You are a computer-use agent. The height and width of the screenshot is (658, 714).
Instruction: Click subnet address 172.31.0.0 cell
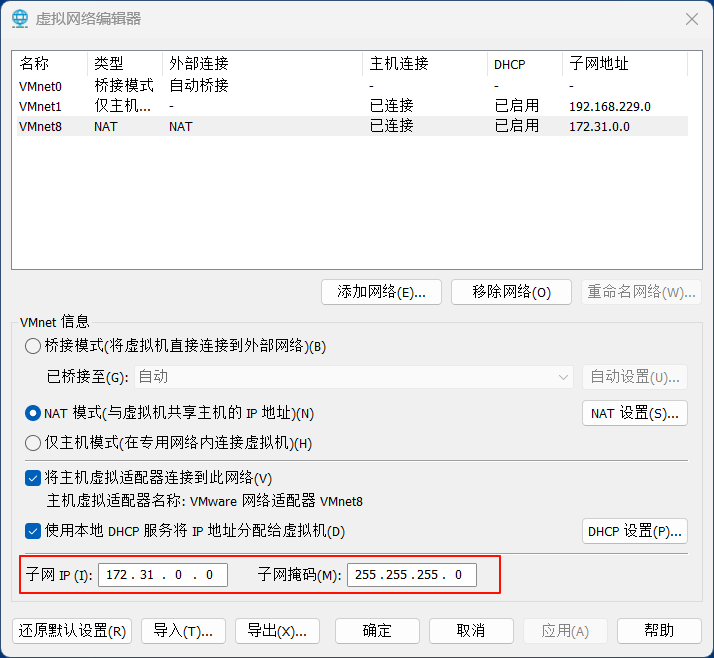click(x=599, y=127)
